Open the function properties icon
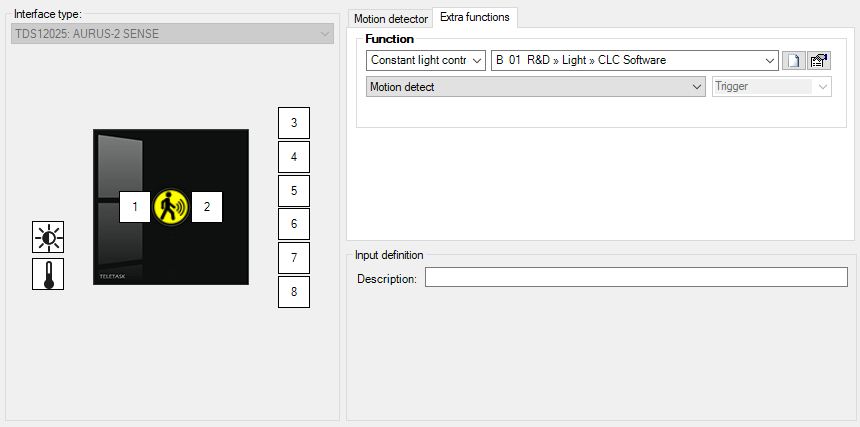The image size is (860, 427). pyautogui.click(x=820, y=61)
